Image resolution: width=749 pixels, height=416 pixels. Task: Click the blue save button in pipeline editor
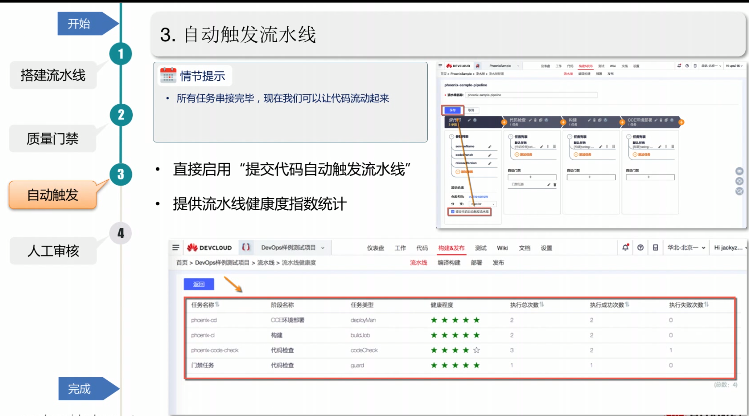tap(453, 110)
